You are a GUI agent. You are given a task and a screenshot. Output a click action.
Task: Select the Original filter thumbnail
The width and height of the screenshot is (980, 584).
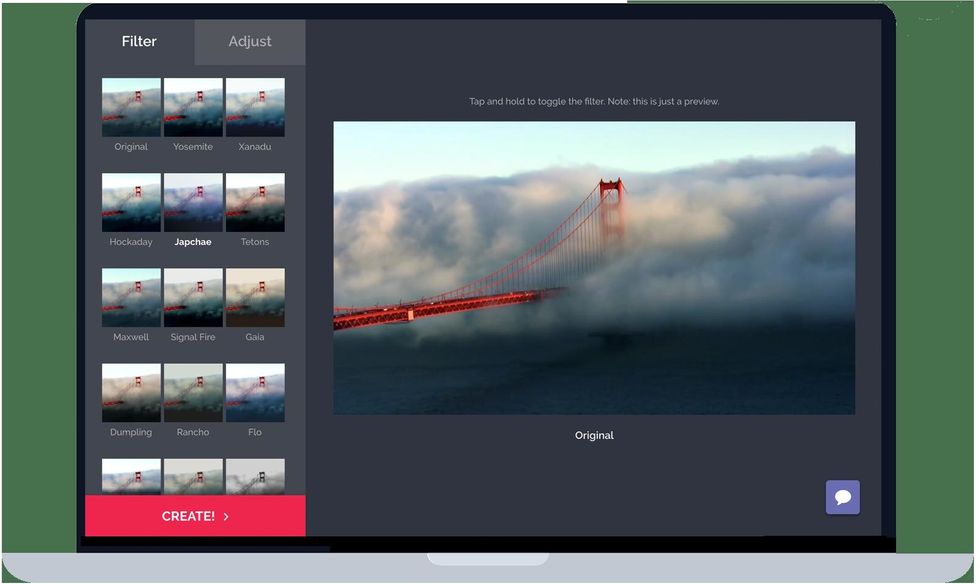coord(131,107)
